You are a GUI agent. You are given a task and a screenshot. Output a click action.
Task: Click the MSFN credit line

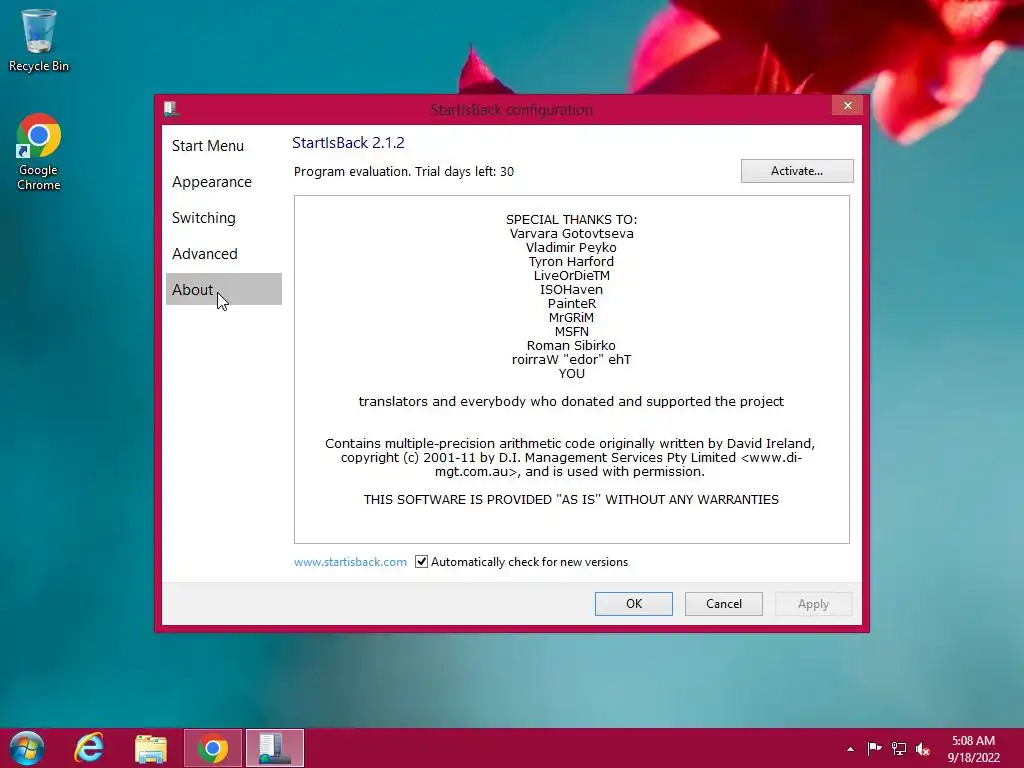(571, 332)
